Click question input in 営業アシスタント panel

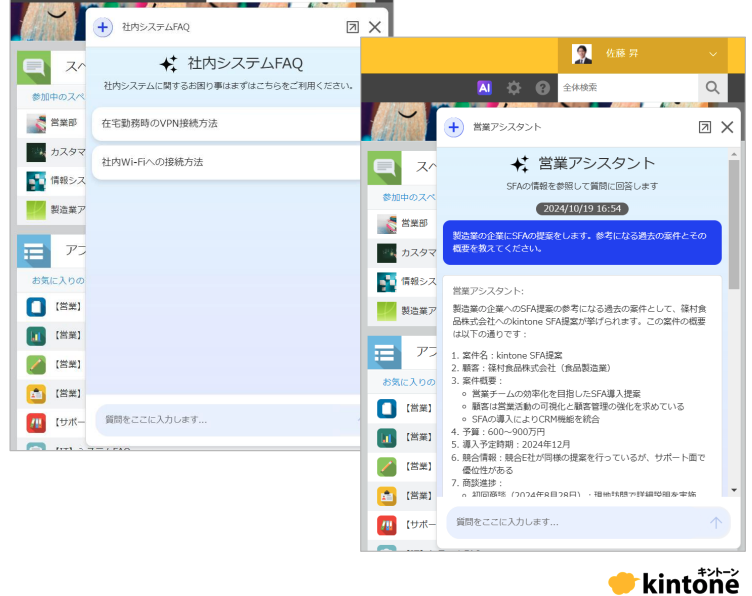pos(588,523)
